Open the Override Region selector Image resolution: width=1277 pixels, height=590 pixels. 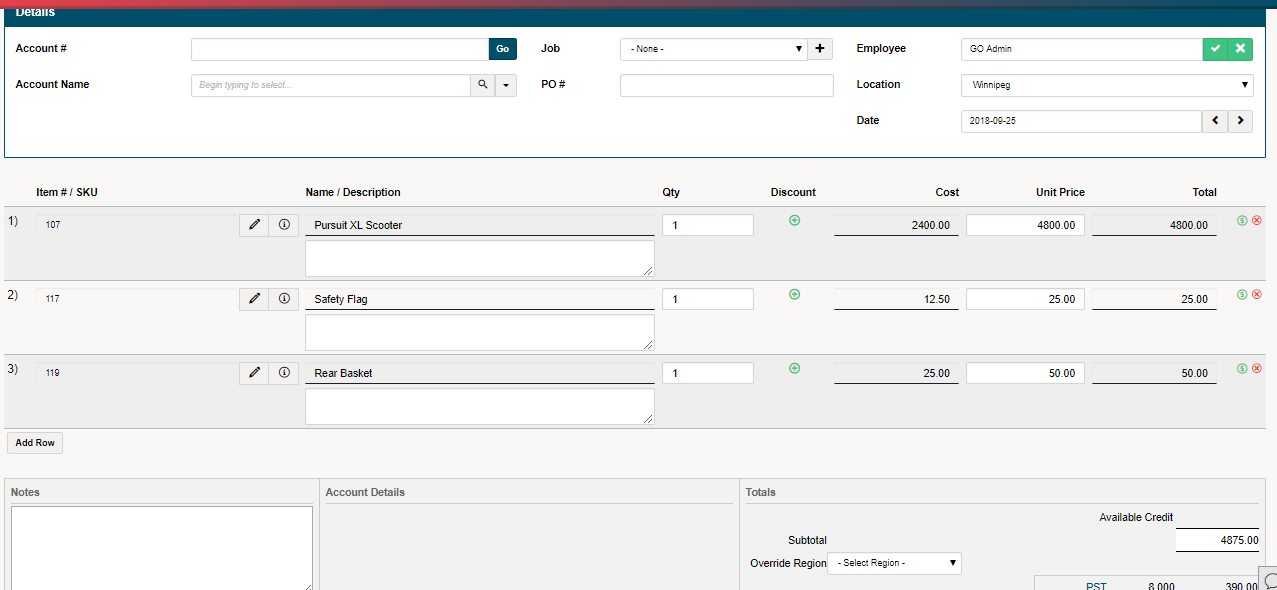pyautogui.click(x=893, y=563)
